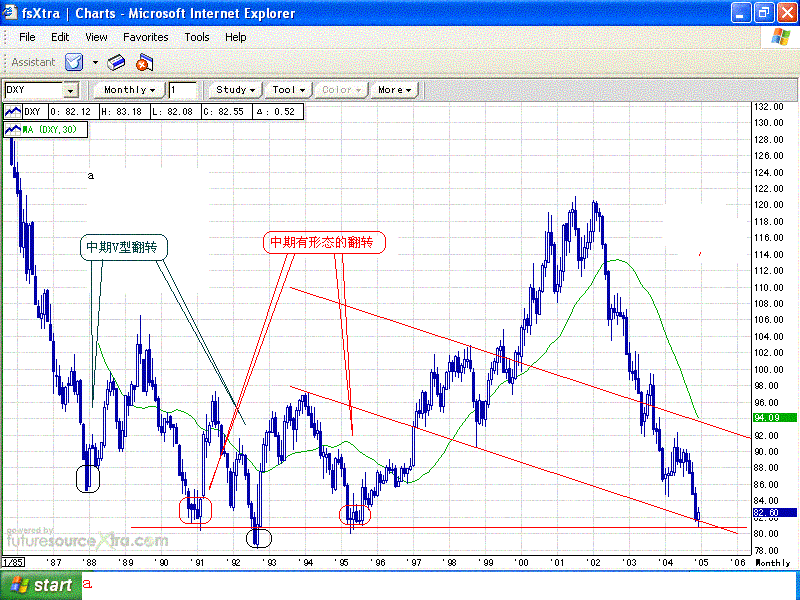The height and width of the screenshot is (600, 800).
Task: Click the Internet Explorer title bar icon
Action: point(12,13)
